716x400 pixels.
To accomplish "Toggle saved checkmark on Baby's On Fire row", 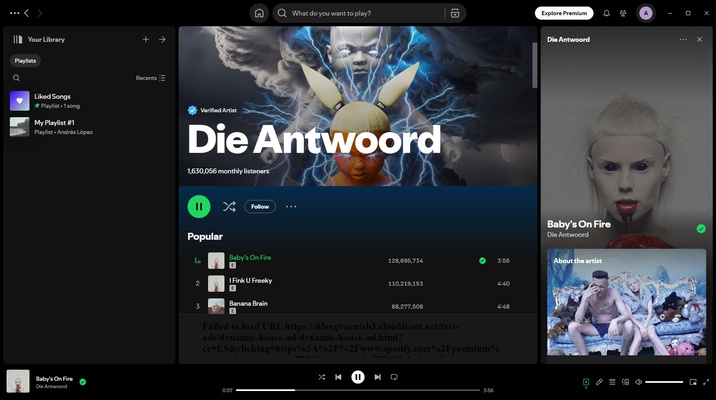I will [482, 261].
